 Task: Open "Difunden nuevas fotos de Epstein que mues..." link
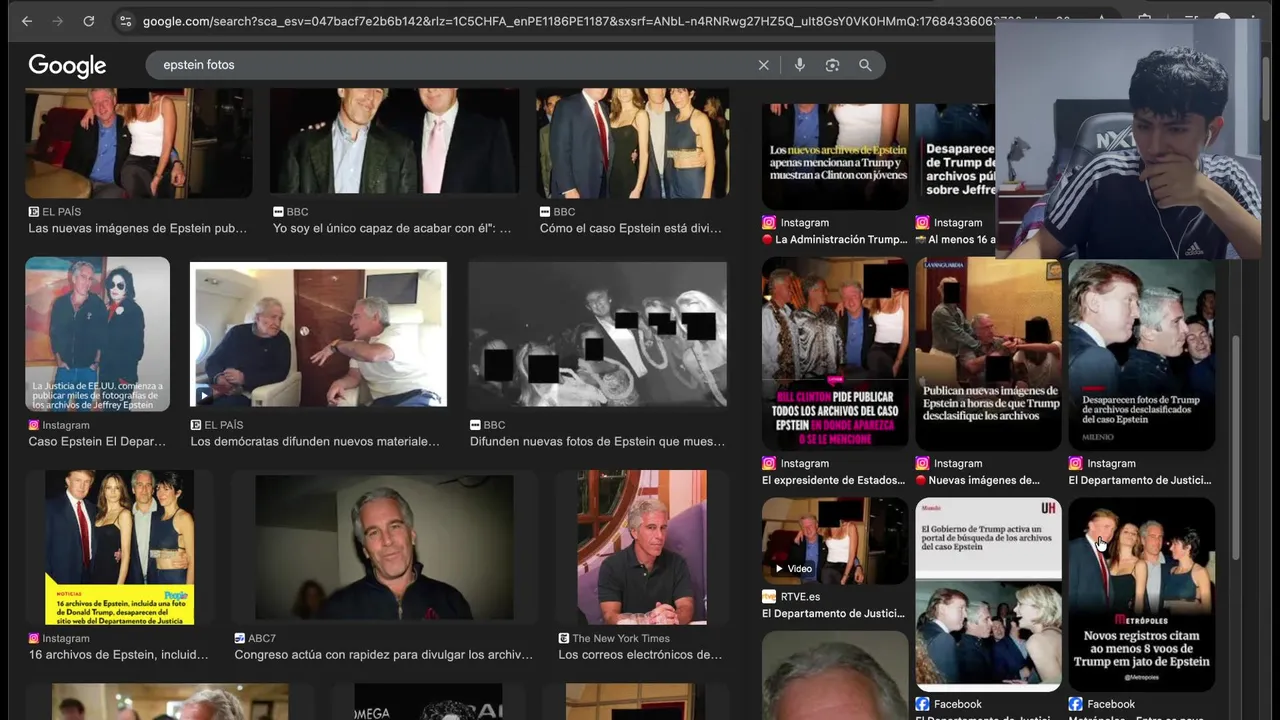pyautogui.click(x=598, y=441)
